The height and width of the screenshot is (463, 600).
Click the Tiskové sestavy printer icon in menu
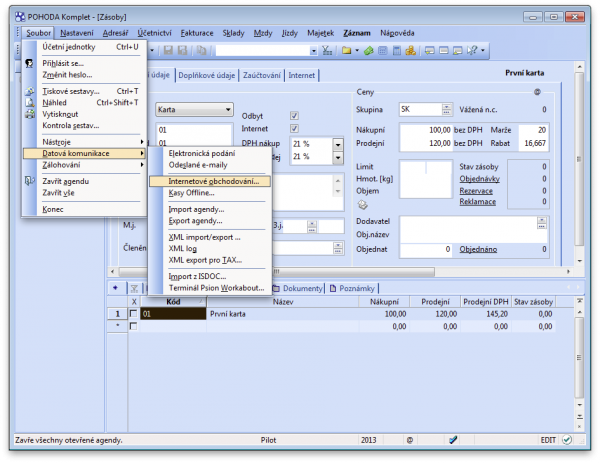click(29, 91)
